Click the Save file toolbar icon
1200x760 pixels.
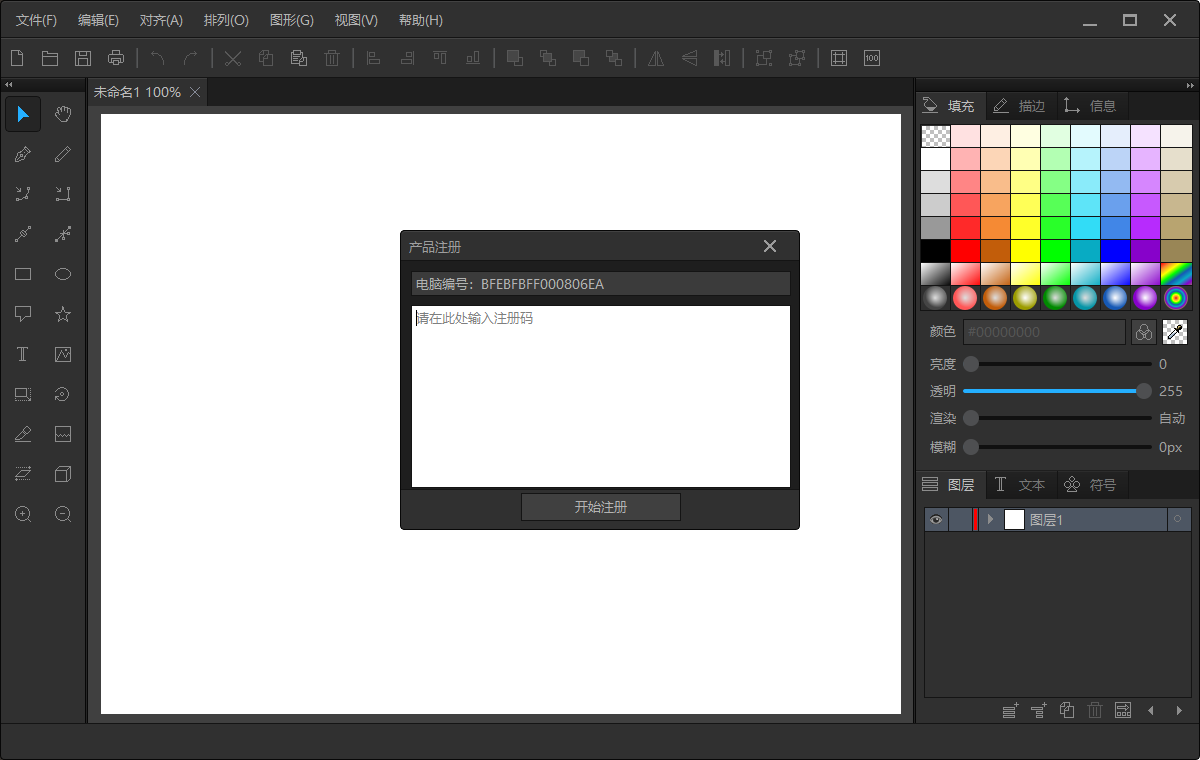coord(83,58)
